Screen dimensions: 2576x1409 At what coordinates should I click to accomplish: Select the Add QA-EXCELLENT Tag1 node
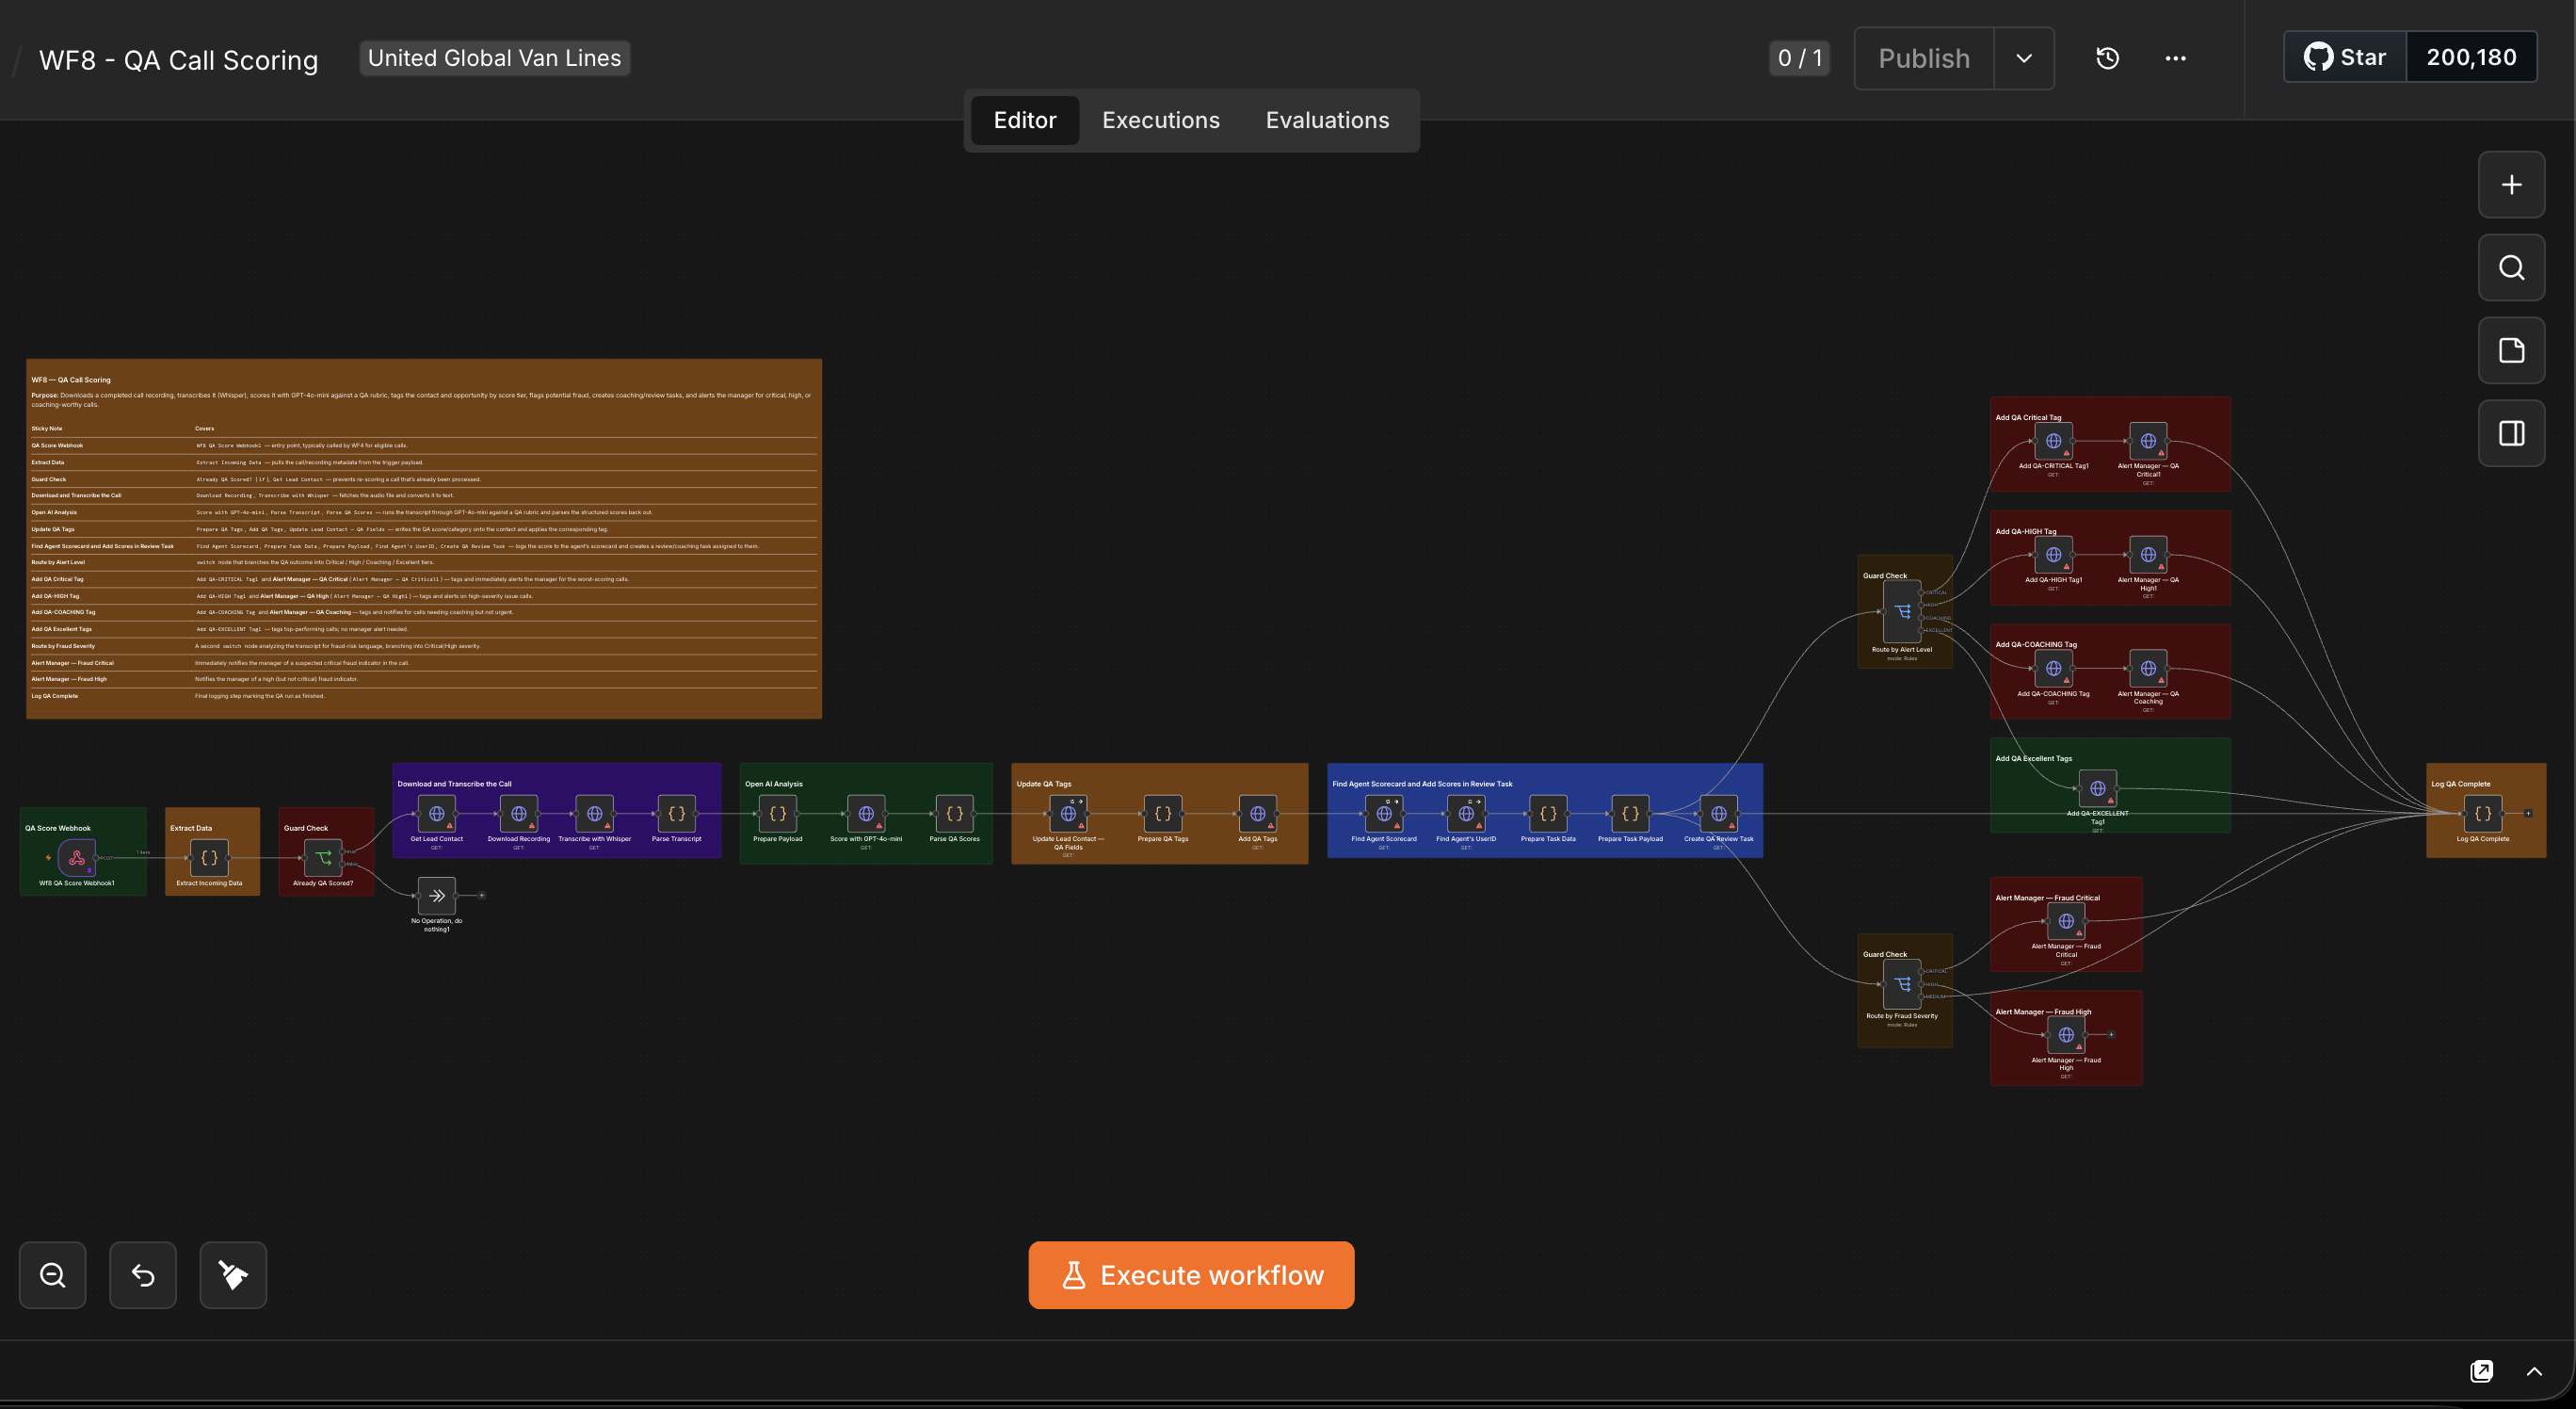(x=2098, y=789)
